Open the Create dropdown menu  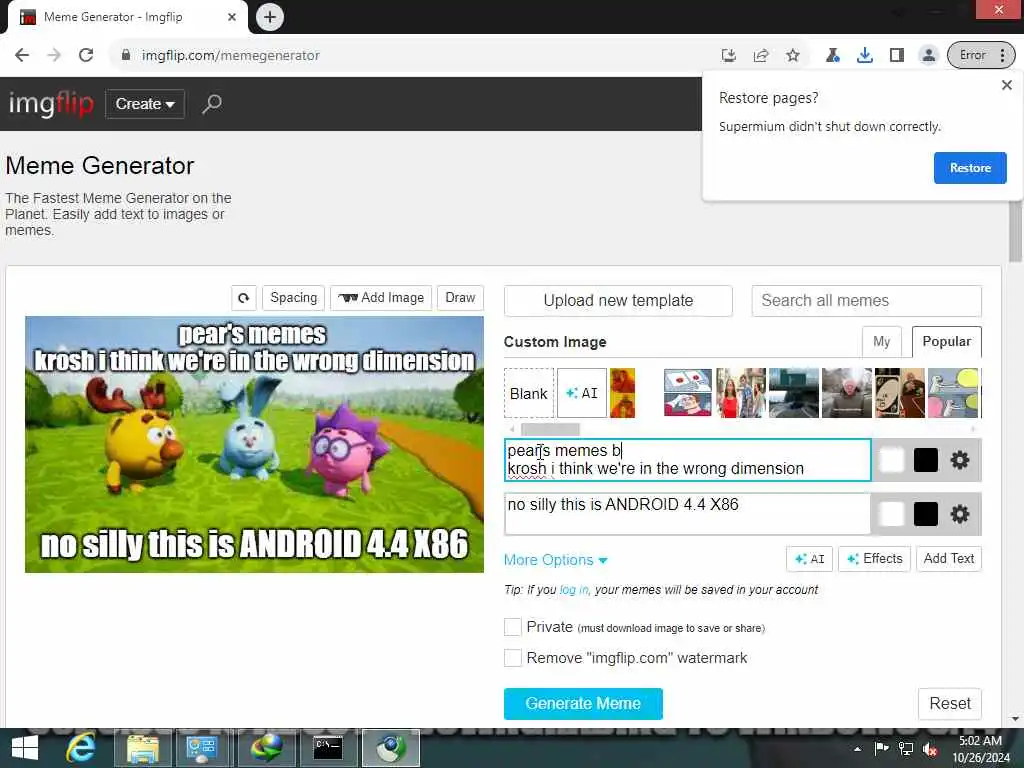[x=145, y=104]
